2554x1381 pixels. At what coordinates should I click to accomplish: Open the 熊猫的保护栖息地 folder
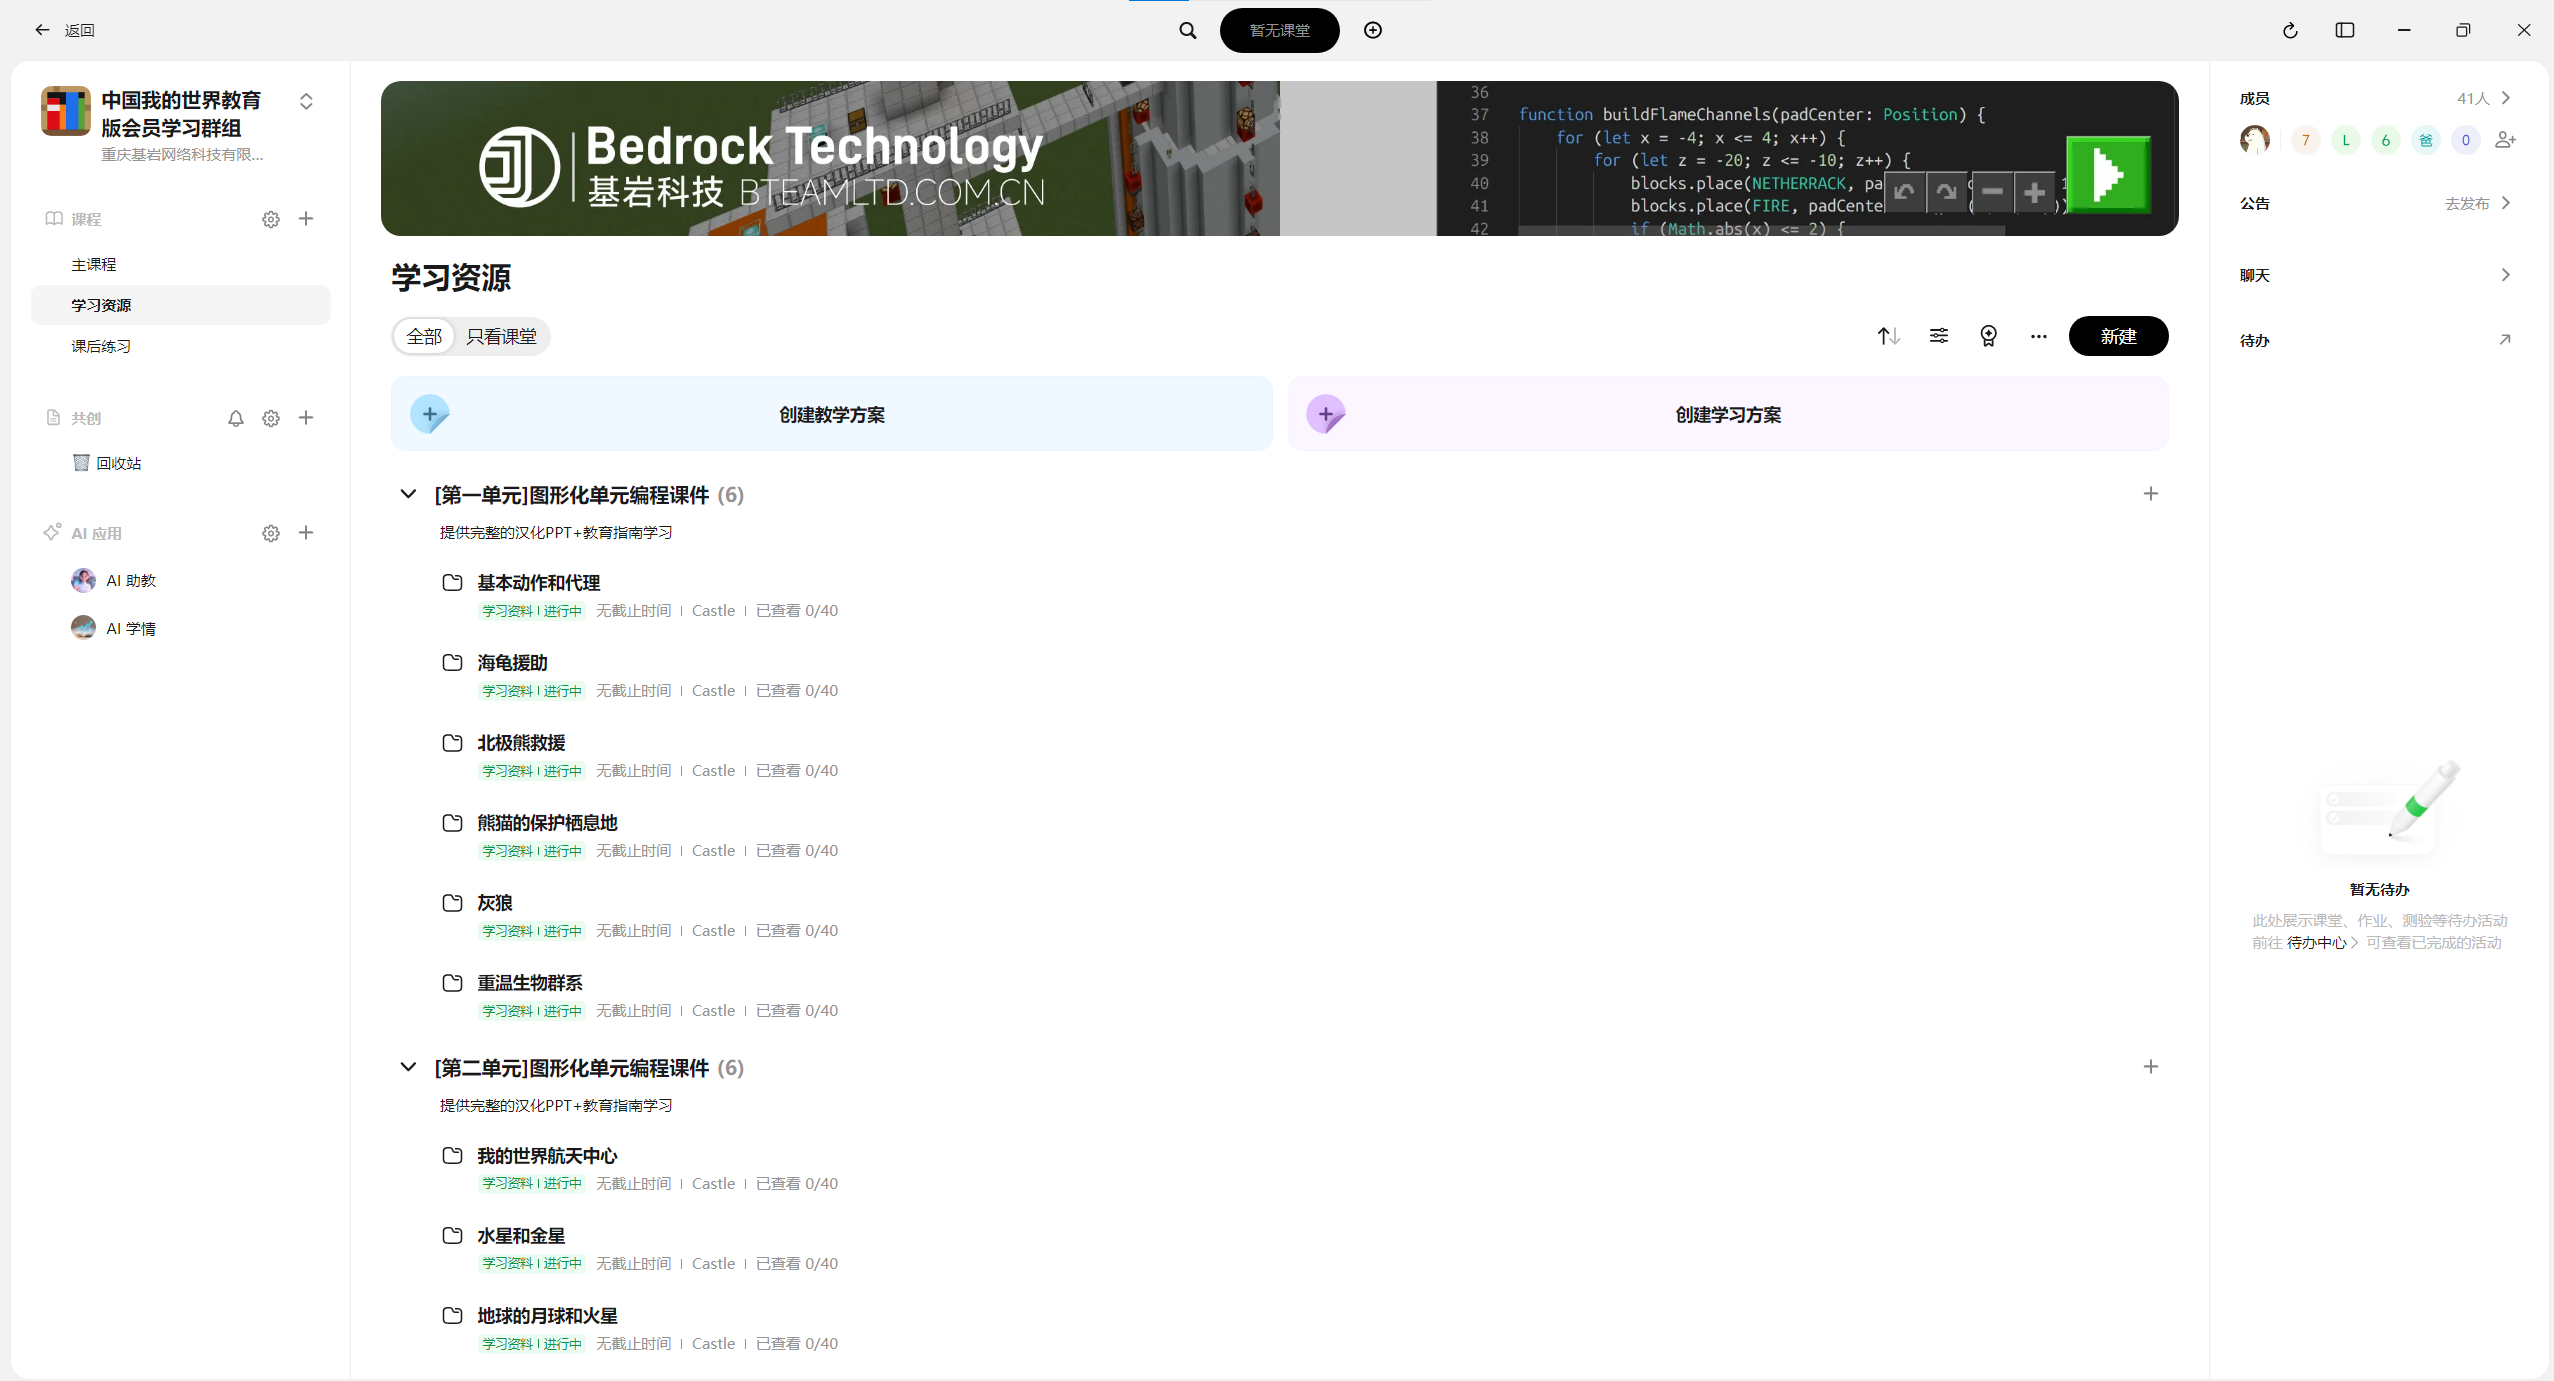547,823
